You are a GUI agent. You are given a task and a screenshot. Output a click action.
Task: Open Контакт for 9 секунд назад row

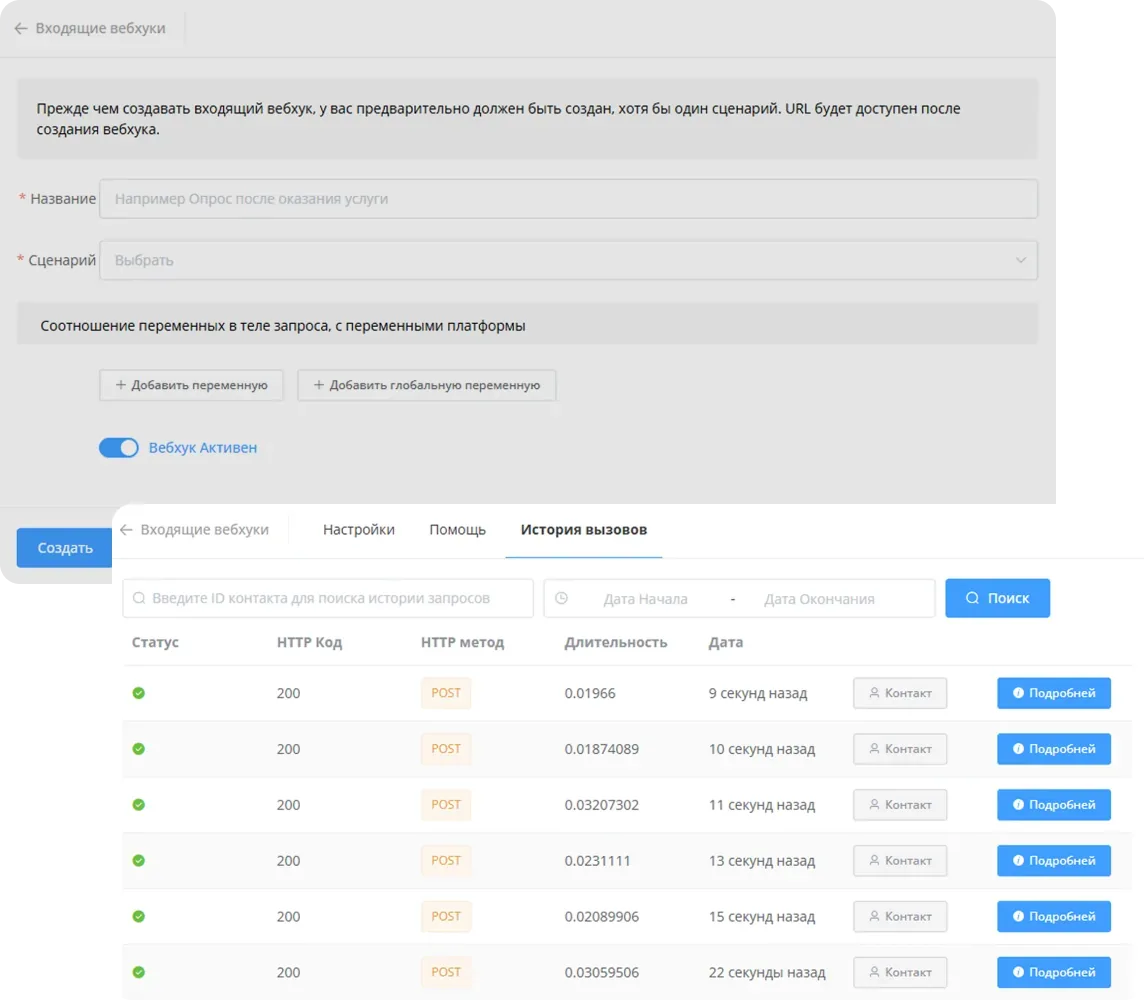pos(900,693)
